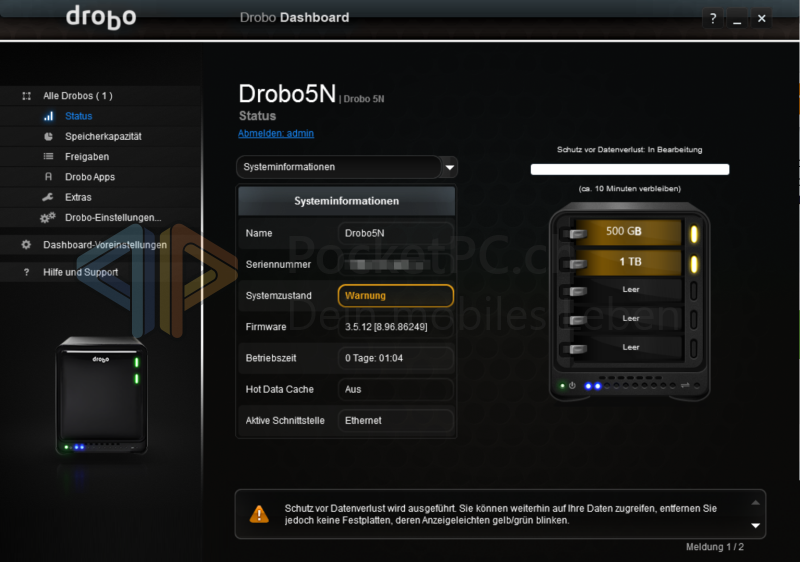Click the Systeminformationen table header

(346, 201)
